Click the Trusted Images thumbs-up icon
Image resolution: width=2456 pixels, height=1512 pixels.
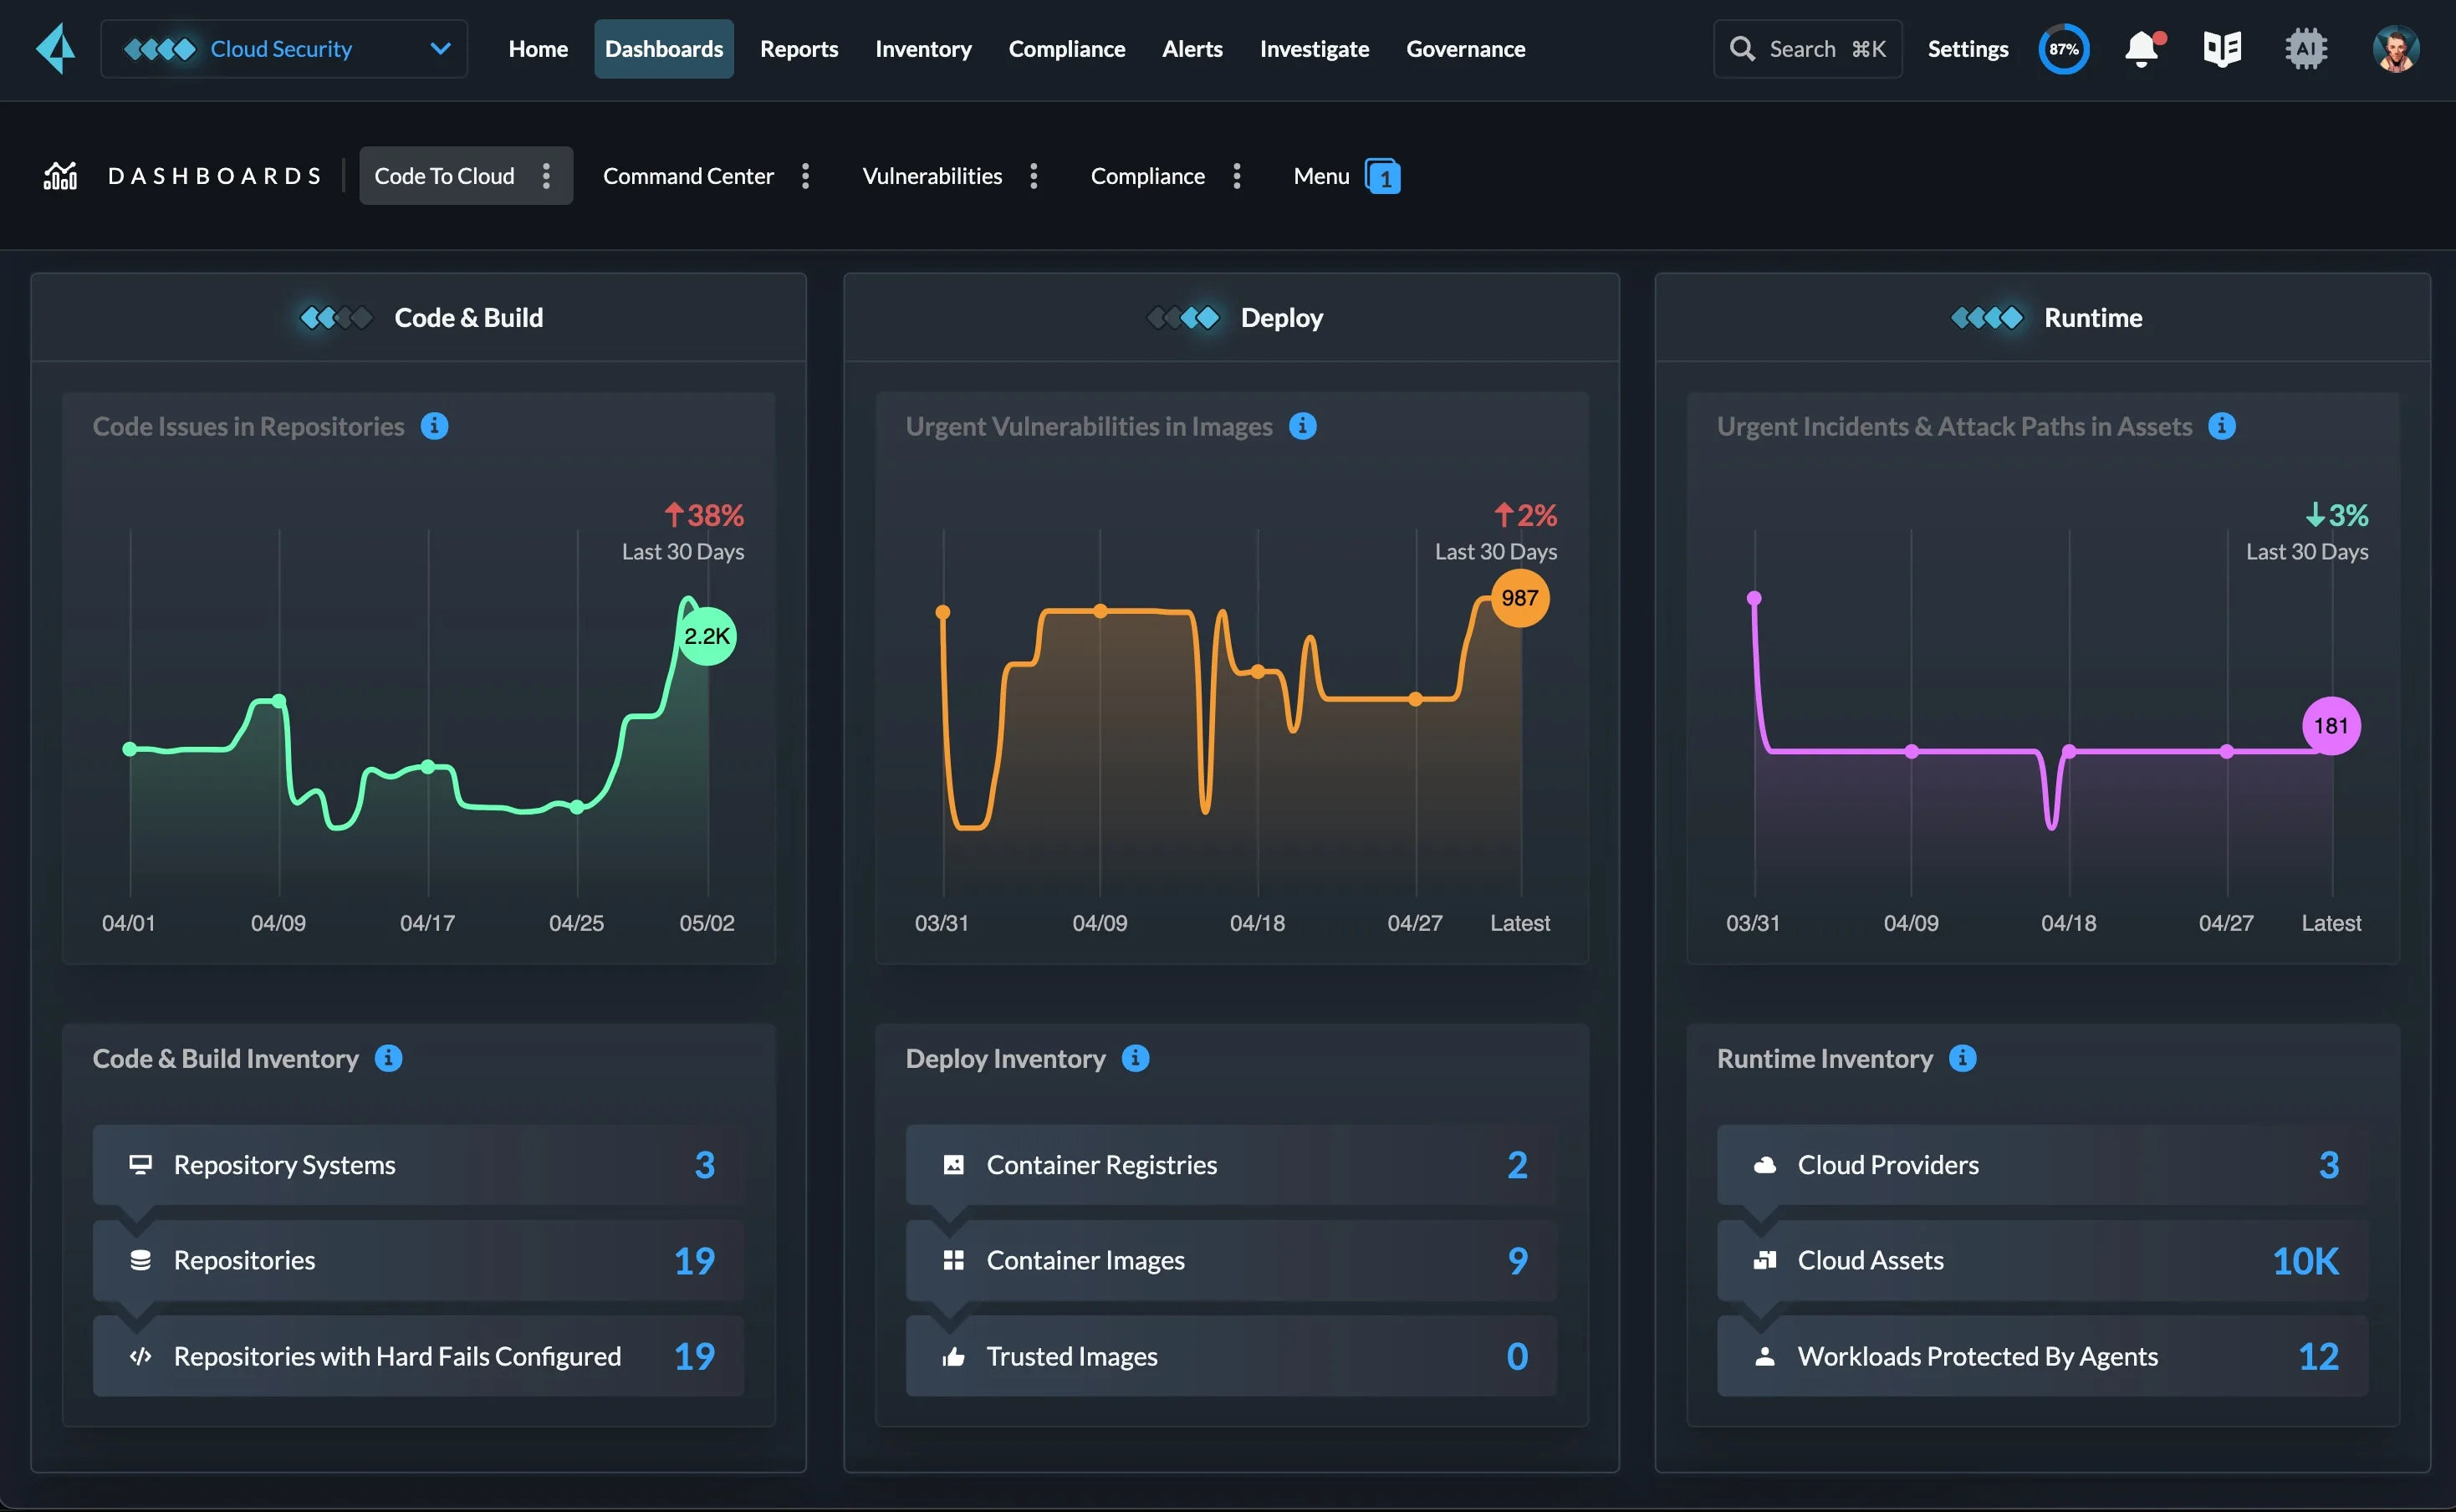click(953, 1356)
